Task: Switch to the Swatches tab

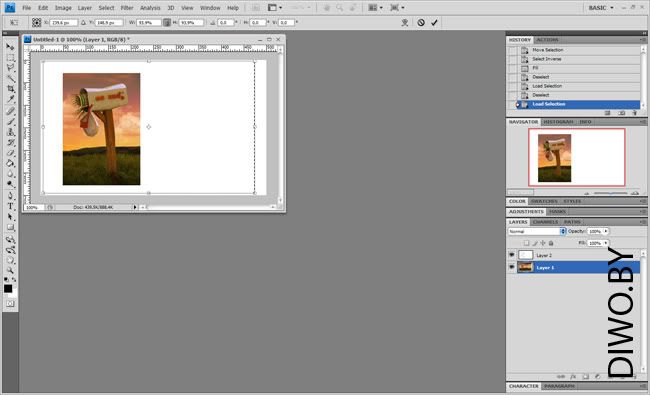Action: click(544, 201)
